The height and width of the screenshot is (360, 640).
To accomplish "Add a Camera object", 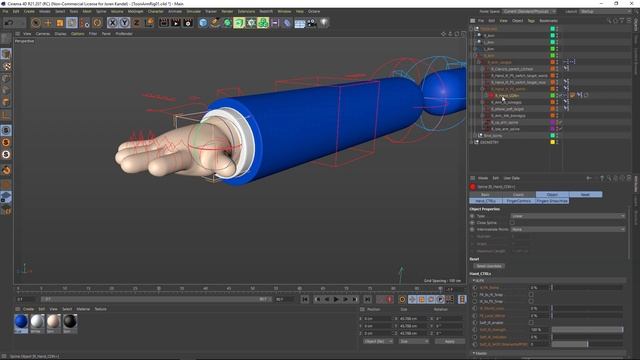I will point(312,23).
